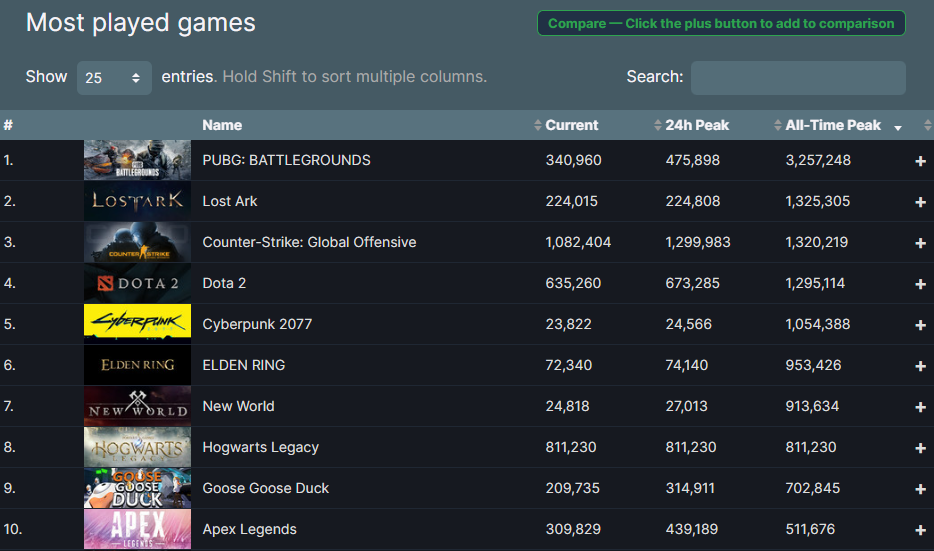
Task: Open Goose Goose Duck banner image
Action: pyautogui.click(x=138, y=488)
